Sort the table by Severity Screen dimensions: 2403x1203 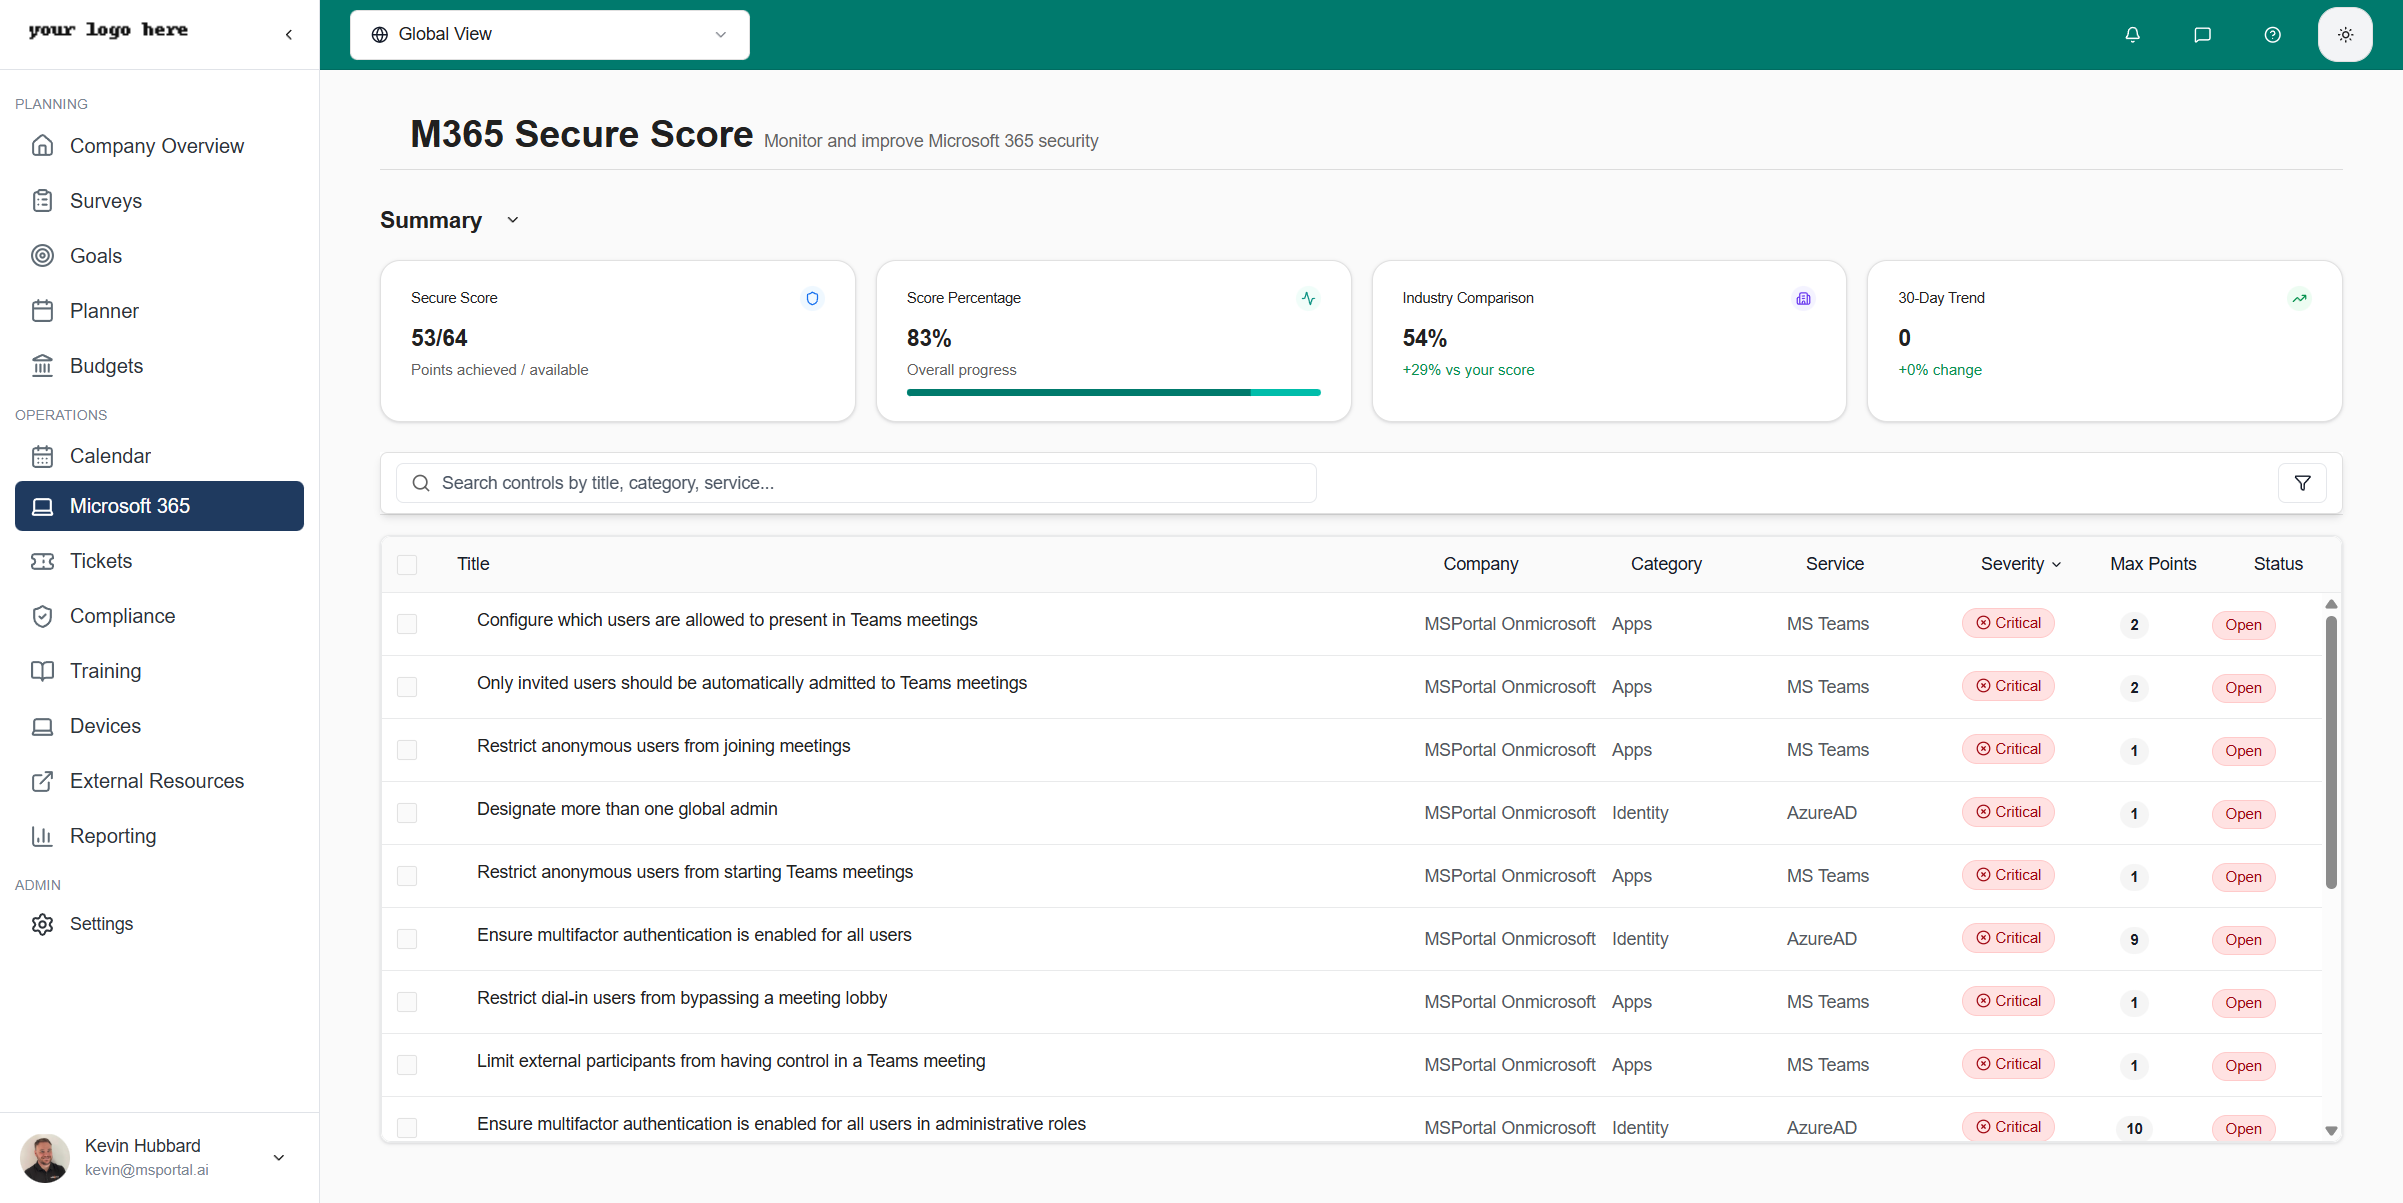point(2019,564)
